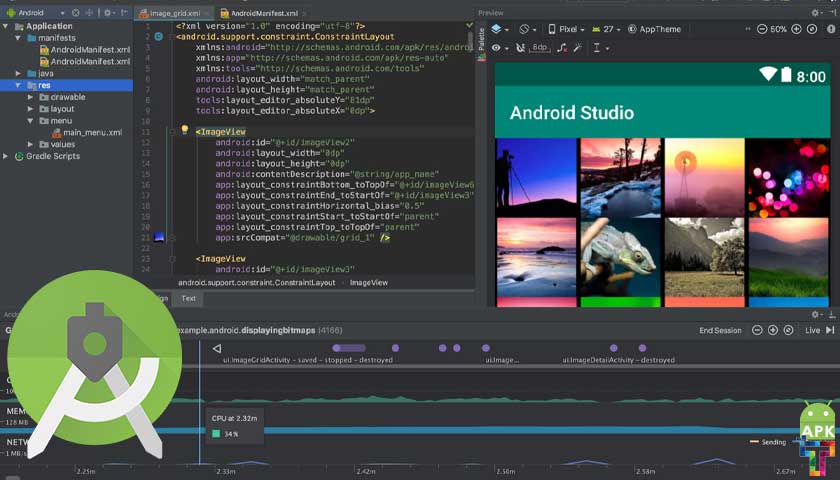Click the ImageView breadcrumb

tap(369, 282)
